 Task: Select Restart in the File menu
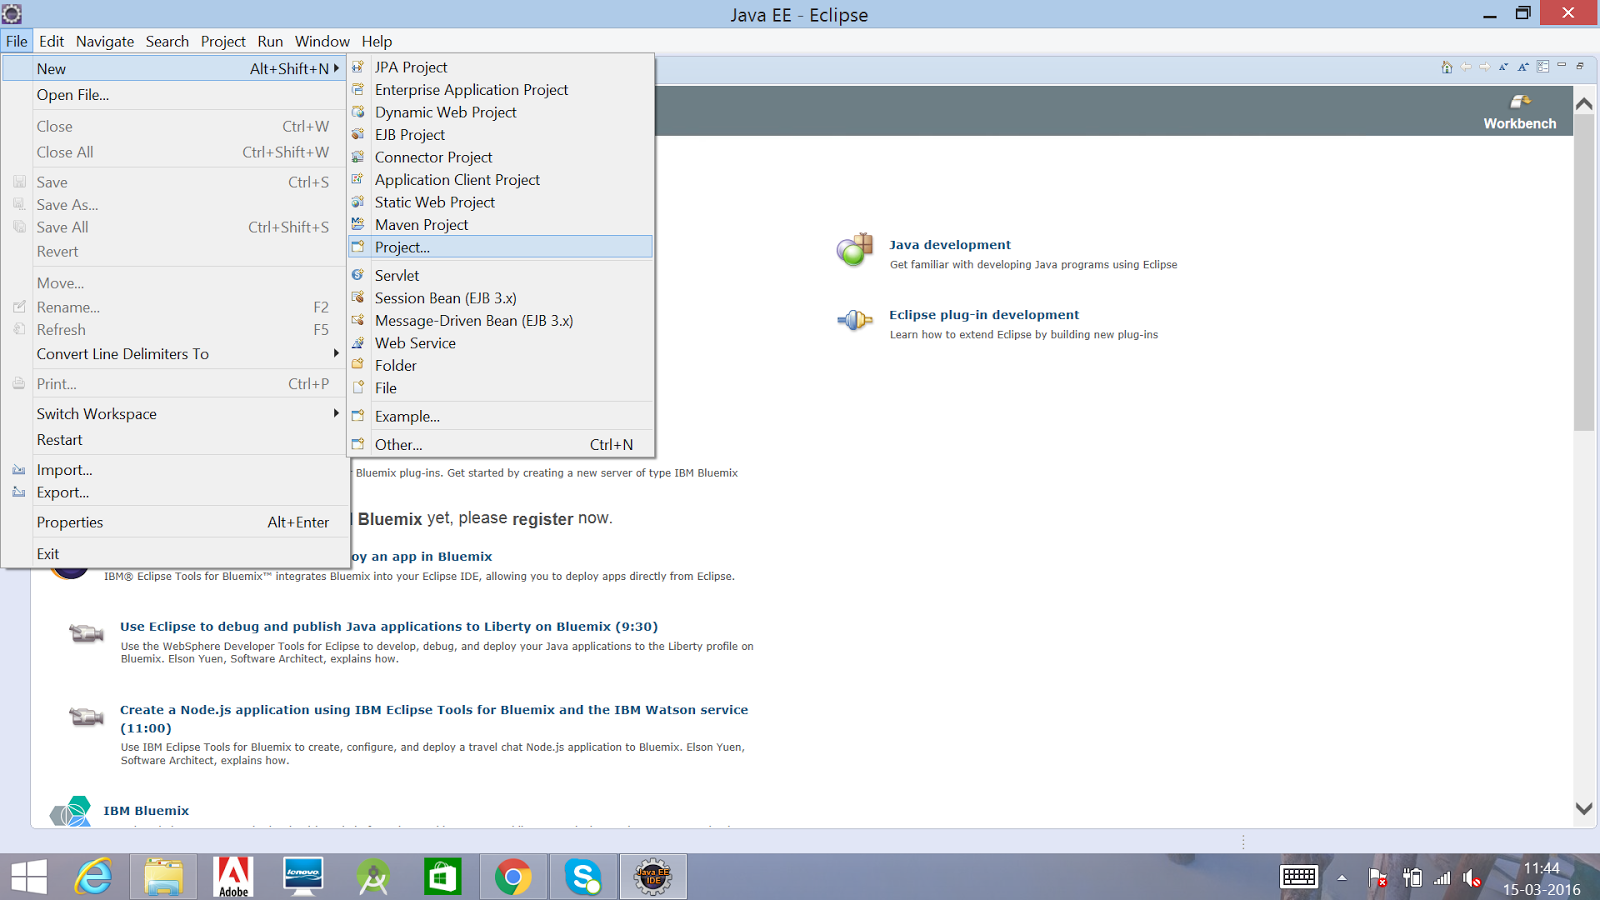coord(174,440)
